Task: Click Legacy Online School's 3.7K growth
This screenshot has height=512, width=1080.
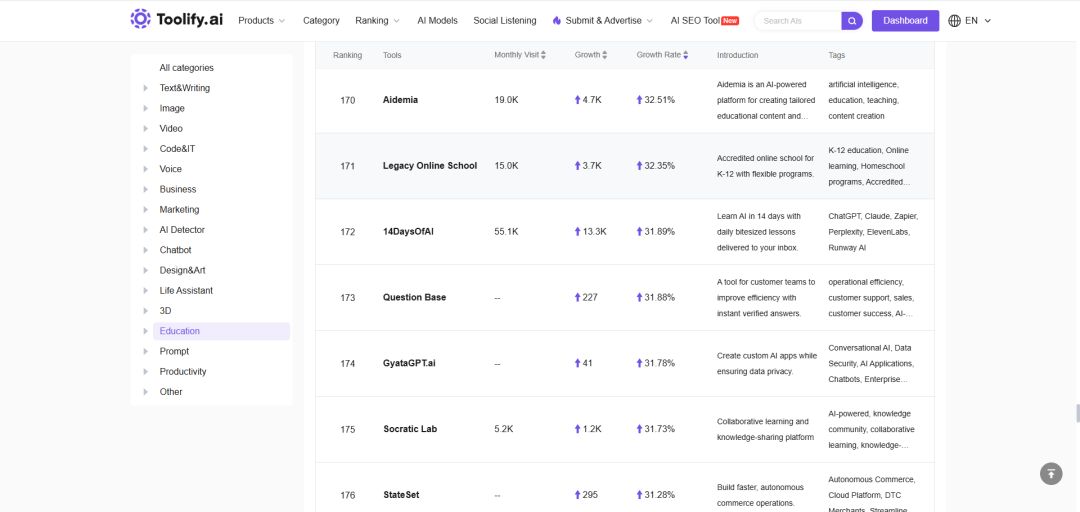Action: coord(588,165)
